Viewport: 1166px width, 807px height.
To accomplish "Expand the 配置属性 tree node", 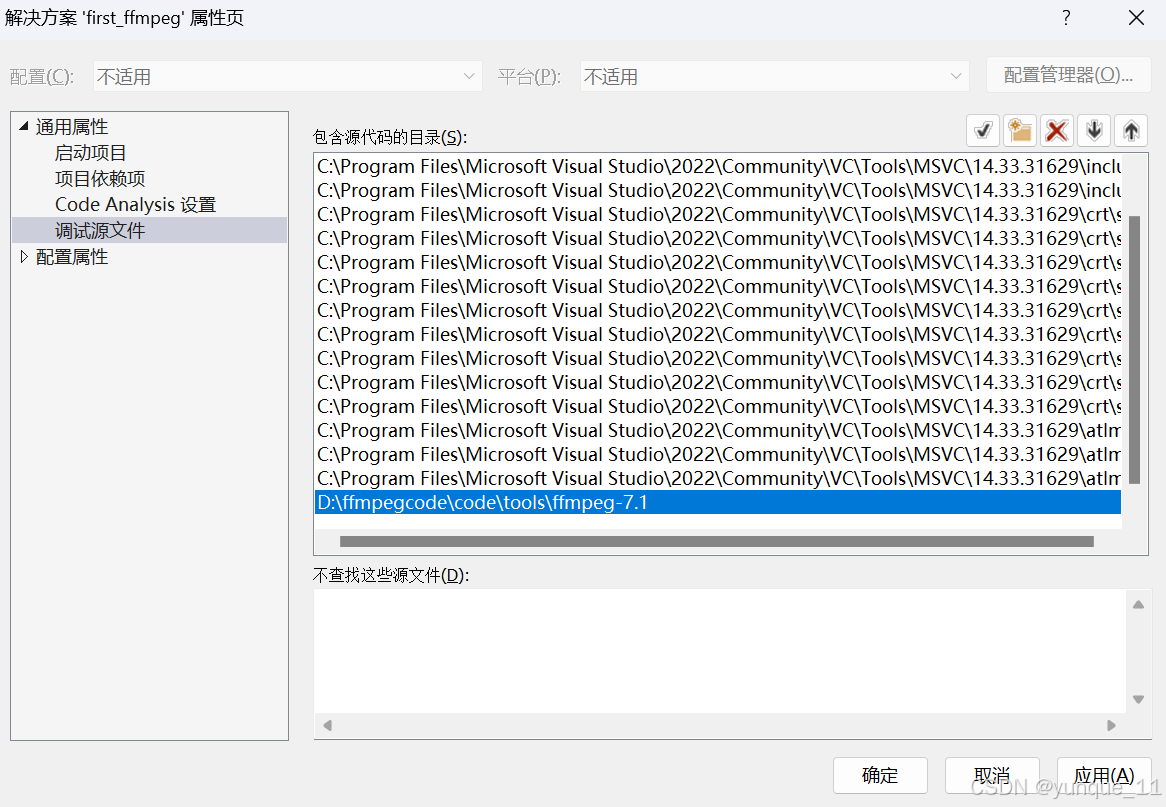I will [x=23, y=256].
